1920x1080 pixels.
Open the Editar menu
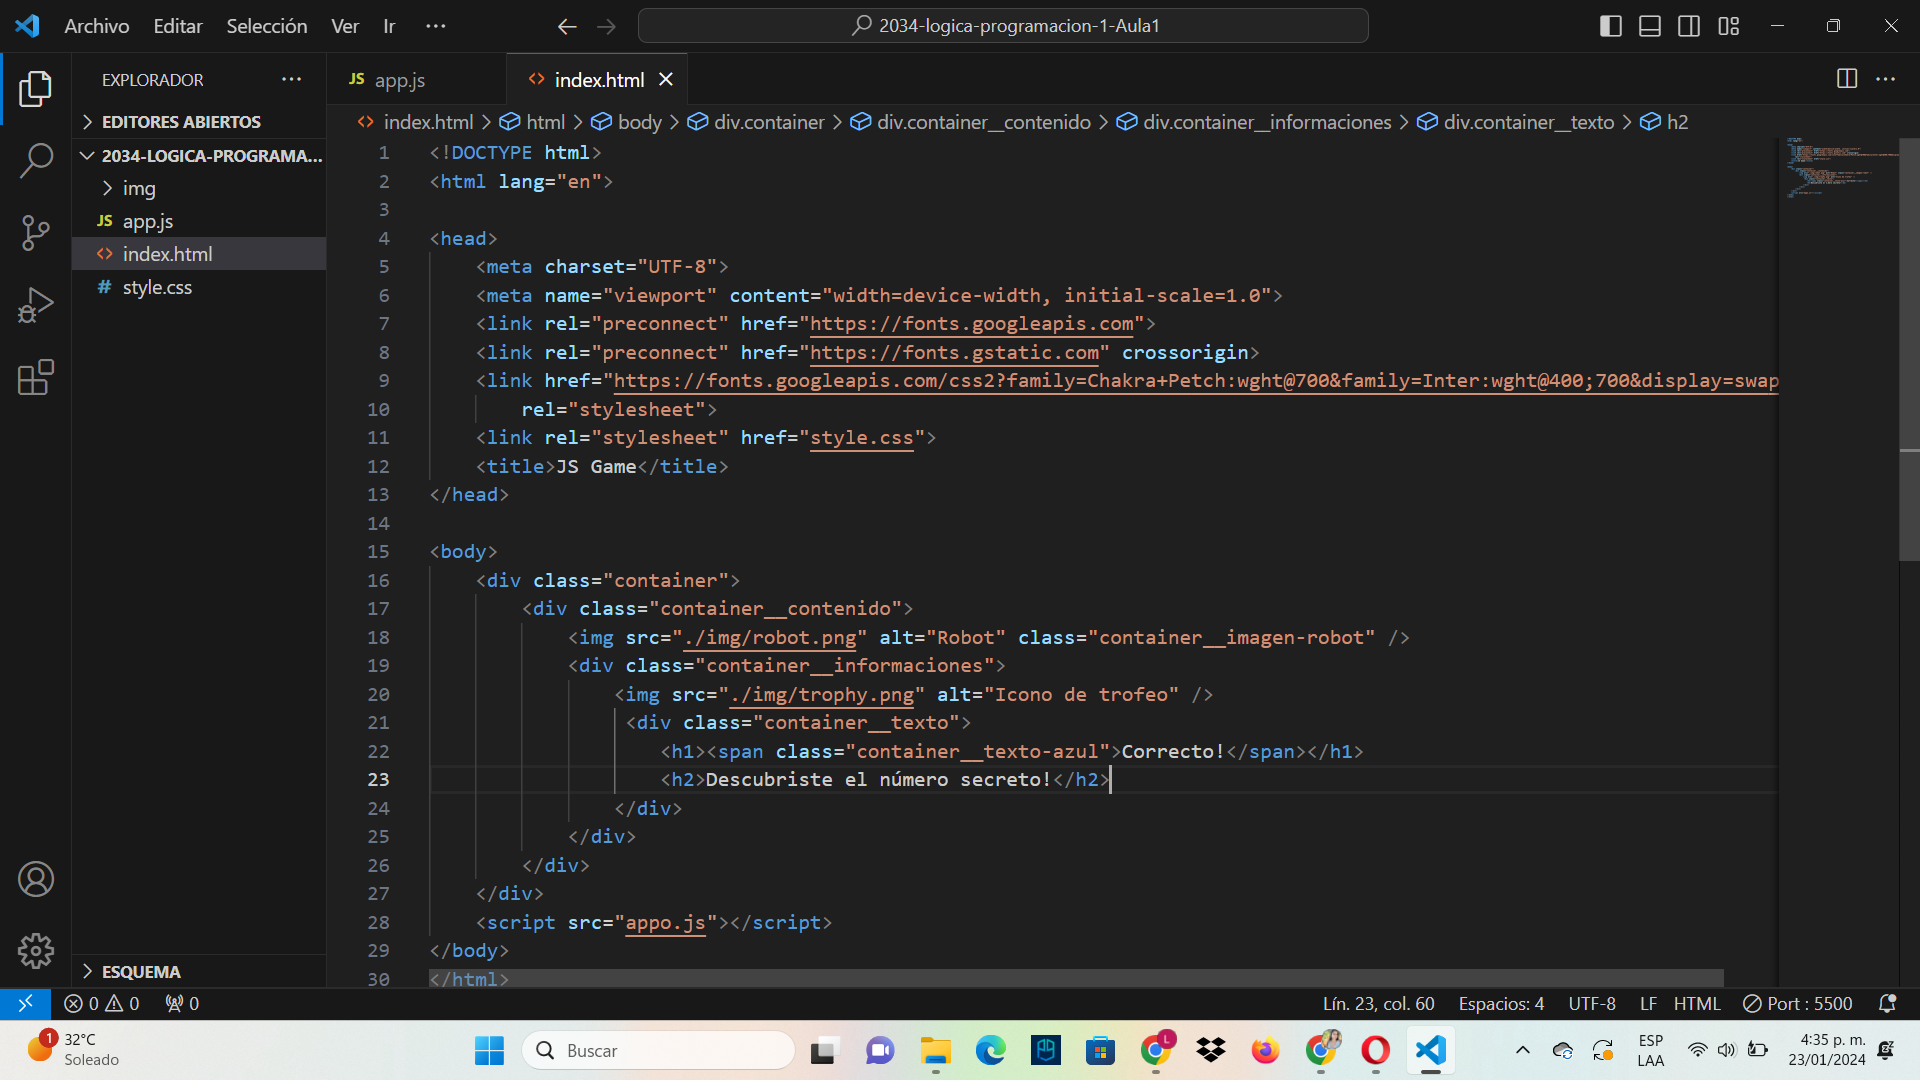click(x=178, y=26)
